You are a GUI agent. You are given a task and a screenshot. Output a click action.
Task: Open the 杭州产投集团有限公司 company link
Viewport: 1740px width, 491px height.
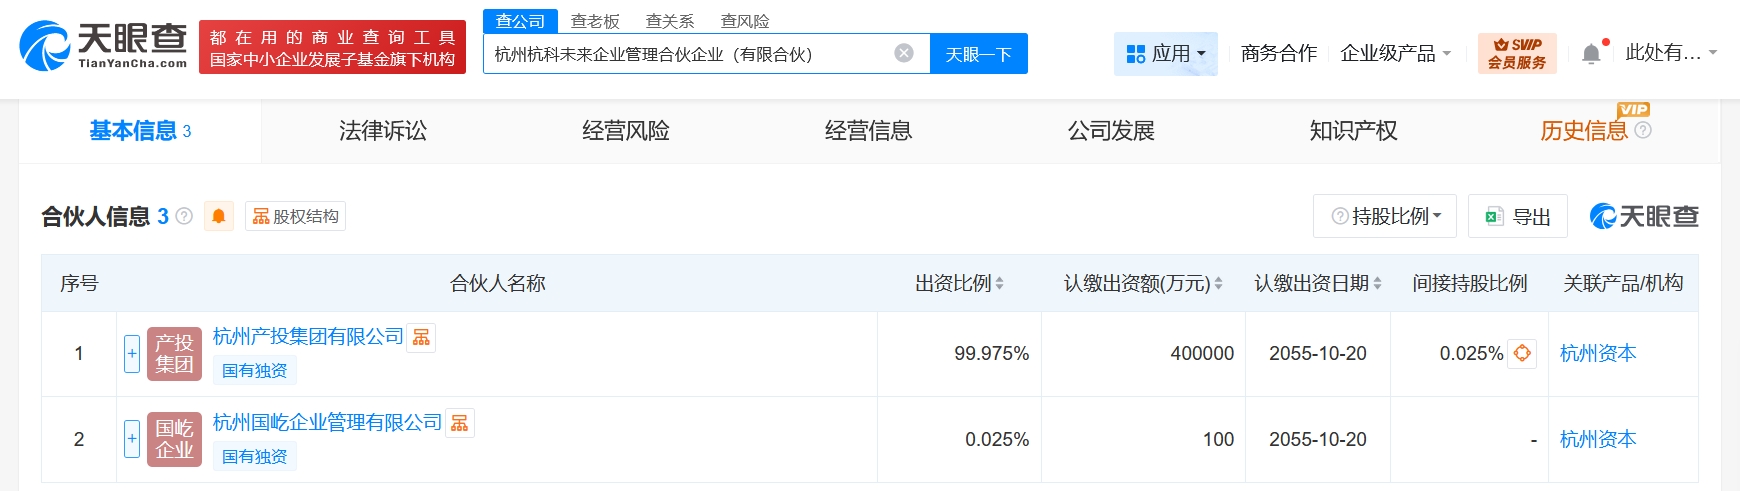tap(308, 337)
